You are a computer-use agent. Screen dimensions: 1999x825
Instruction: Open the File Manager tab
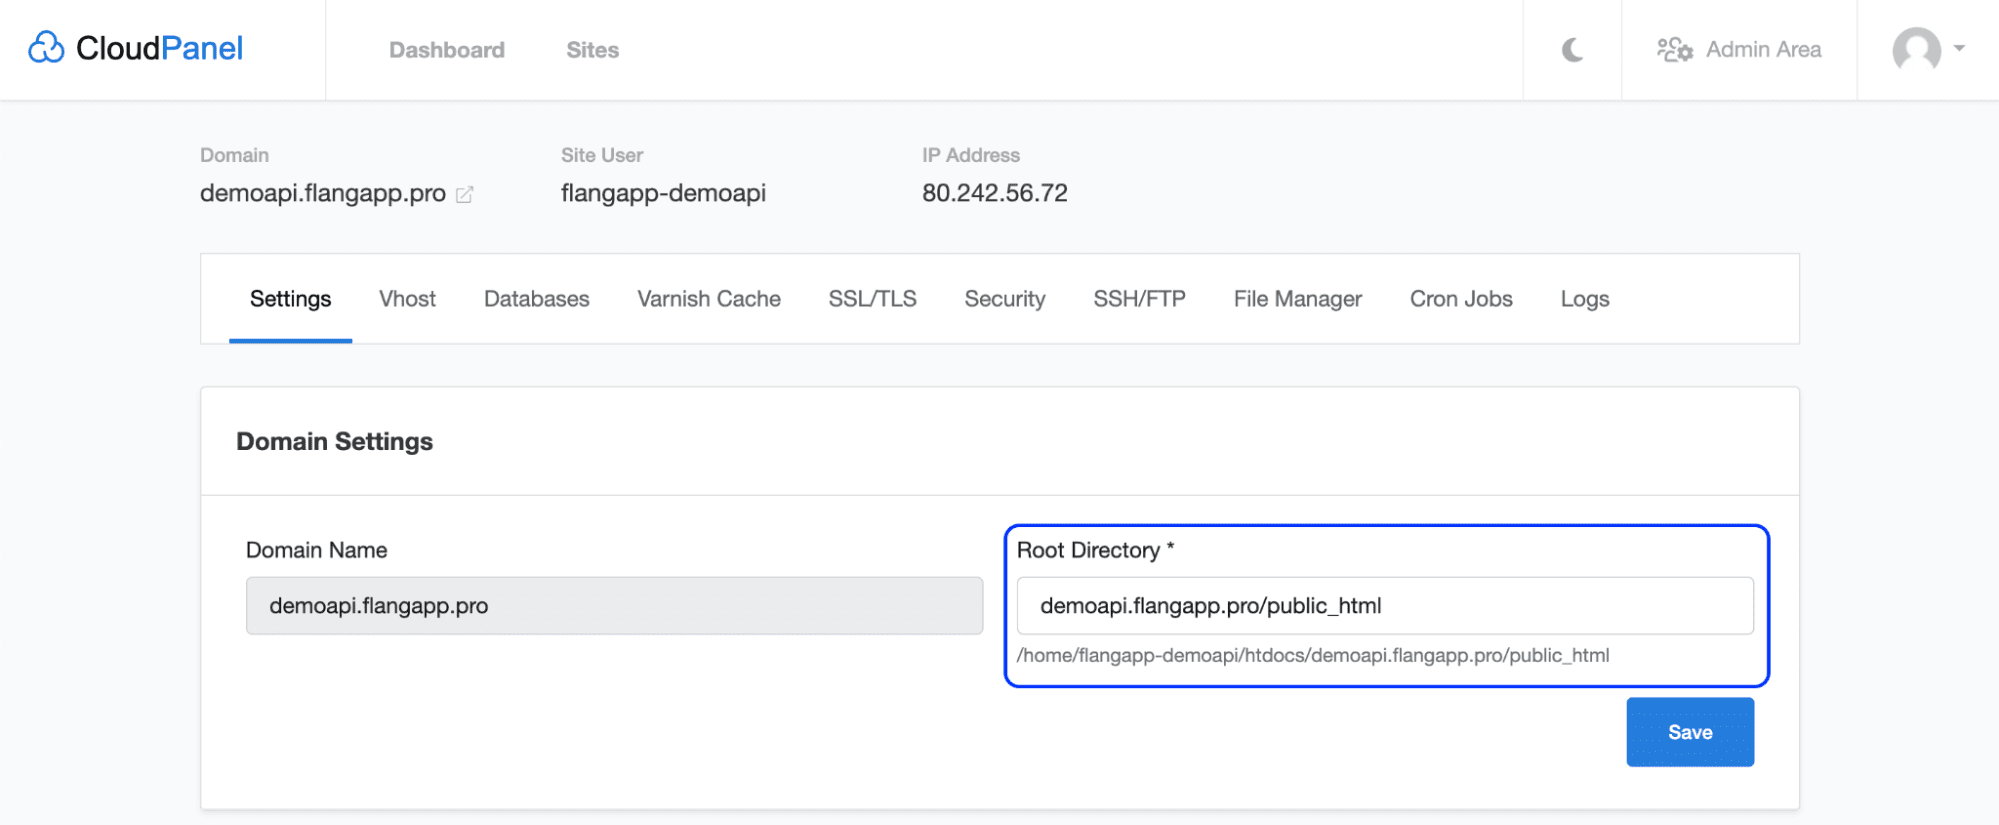coord(1297,299)
